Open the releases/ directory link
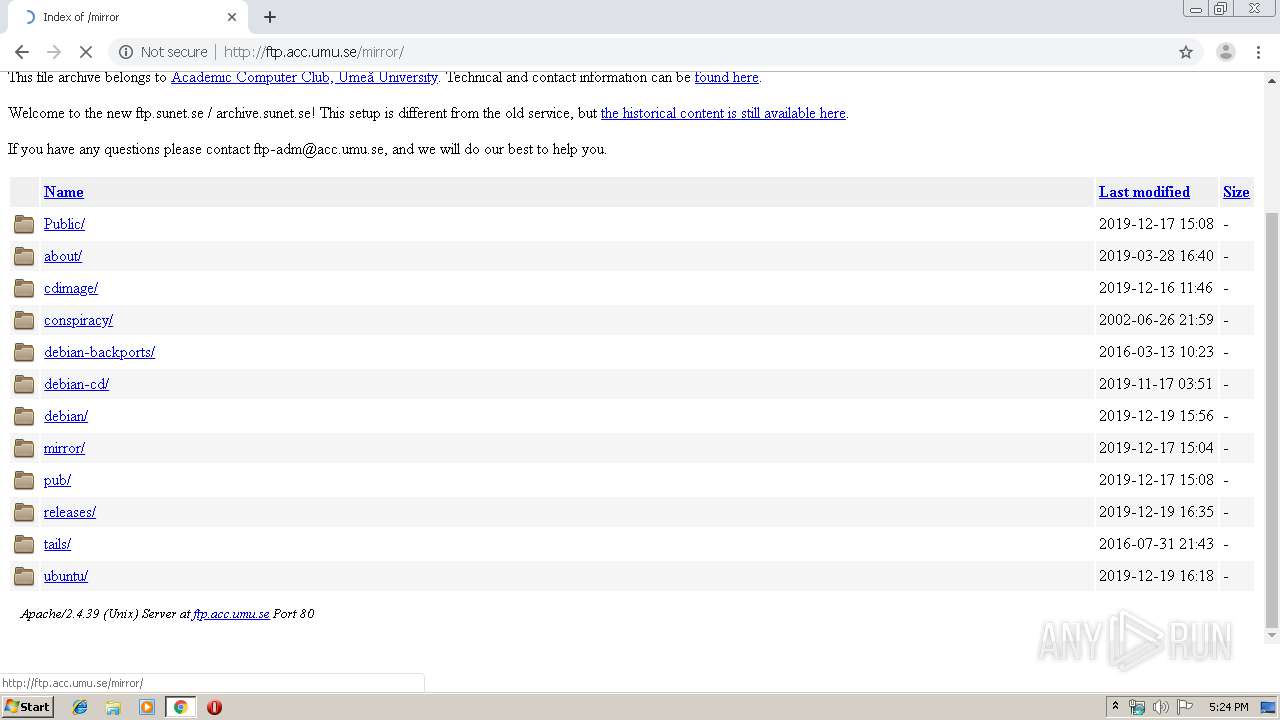The width and height of the screenshot is (1280, 720). [x=70, y=512]
